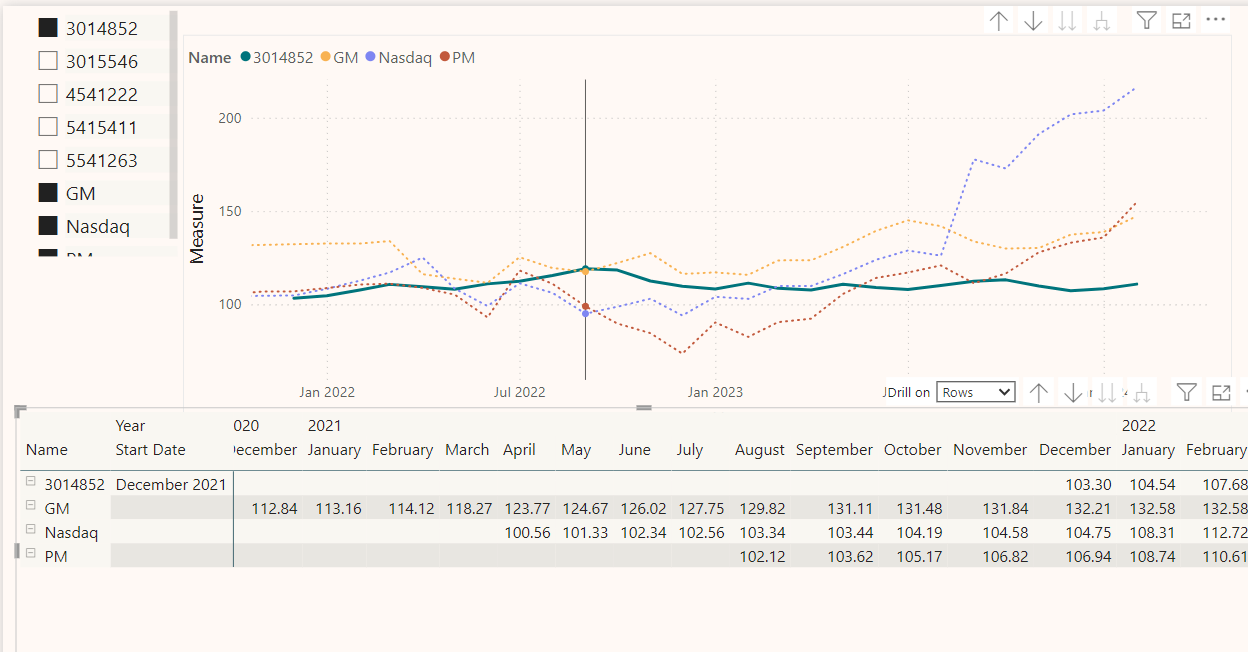This screenshot has height=652, width=1248.
Task: Select the red PM data point on the vertical line
Action: click(x=585, y=306)
